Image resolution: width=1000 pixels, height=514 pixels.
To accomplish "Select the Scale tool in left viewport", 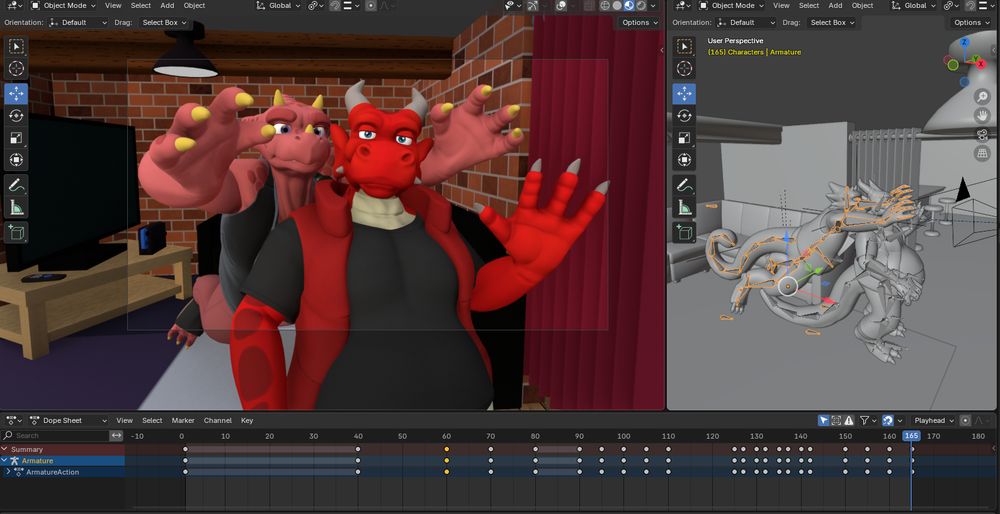I will click(x=16, y=138).
